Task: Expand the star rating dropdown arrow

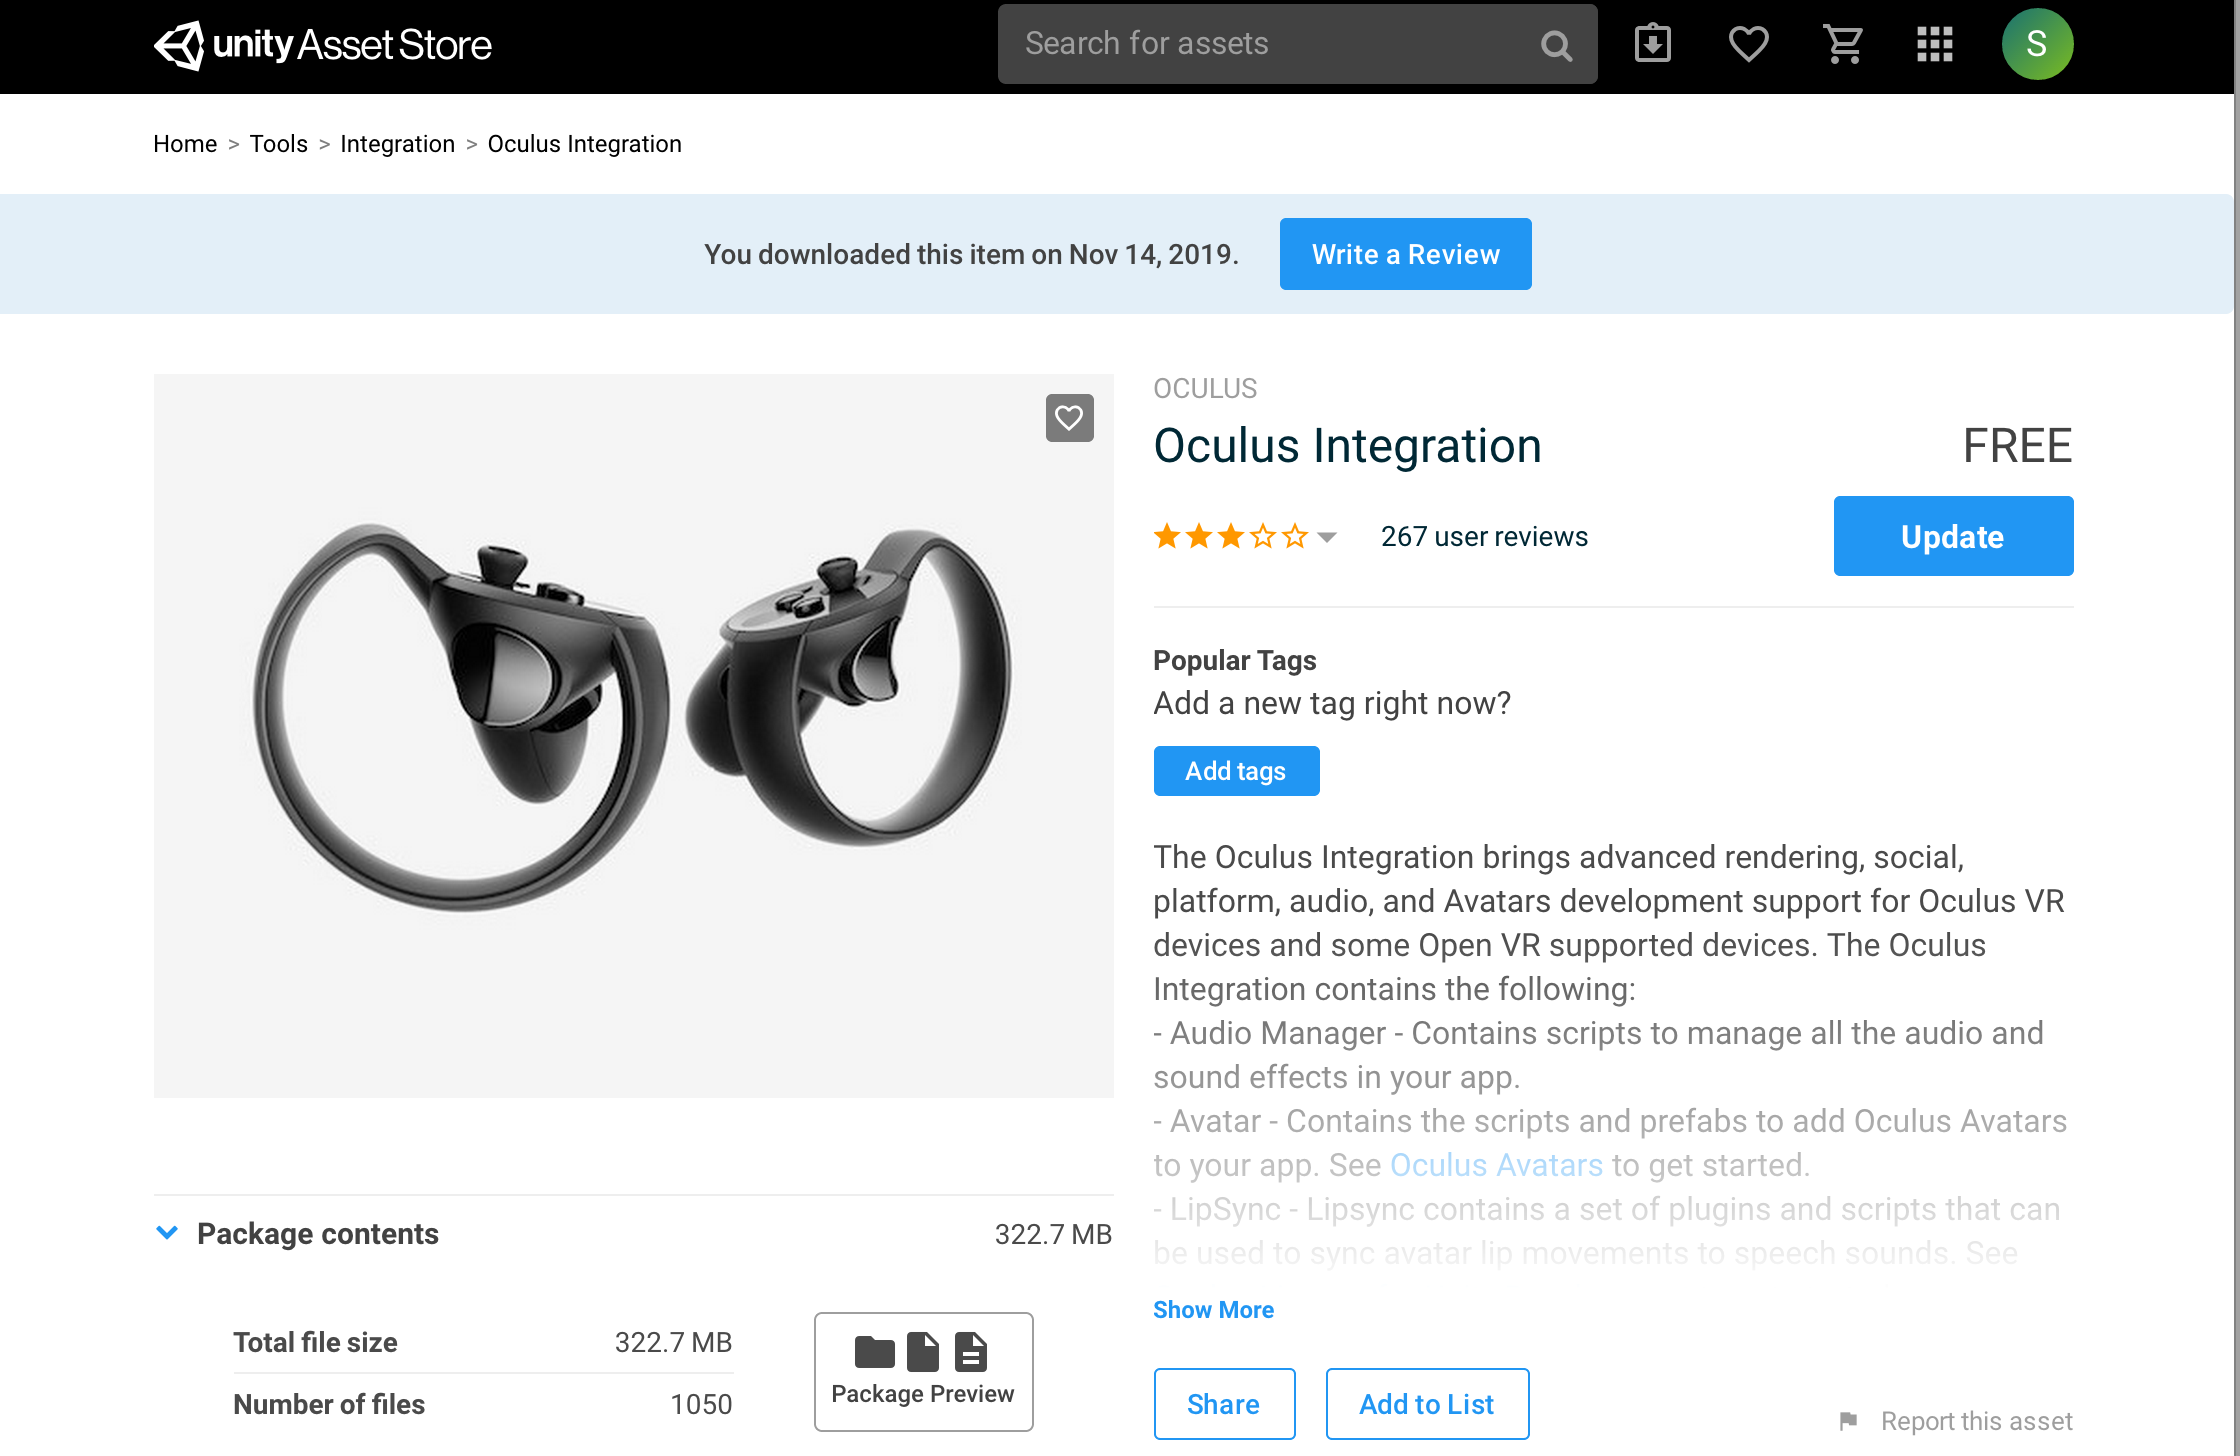Action: click(x=1327, y=537)
